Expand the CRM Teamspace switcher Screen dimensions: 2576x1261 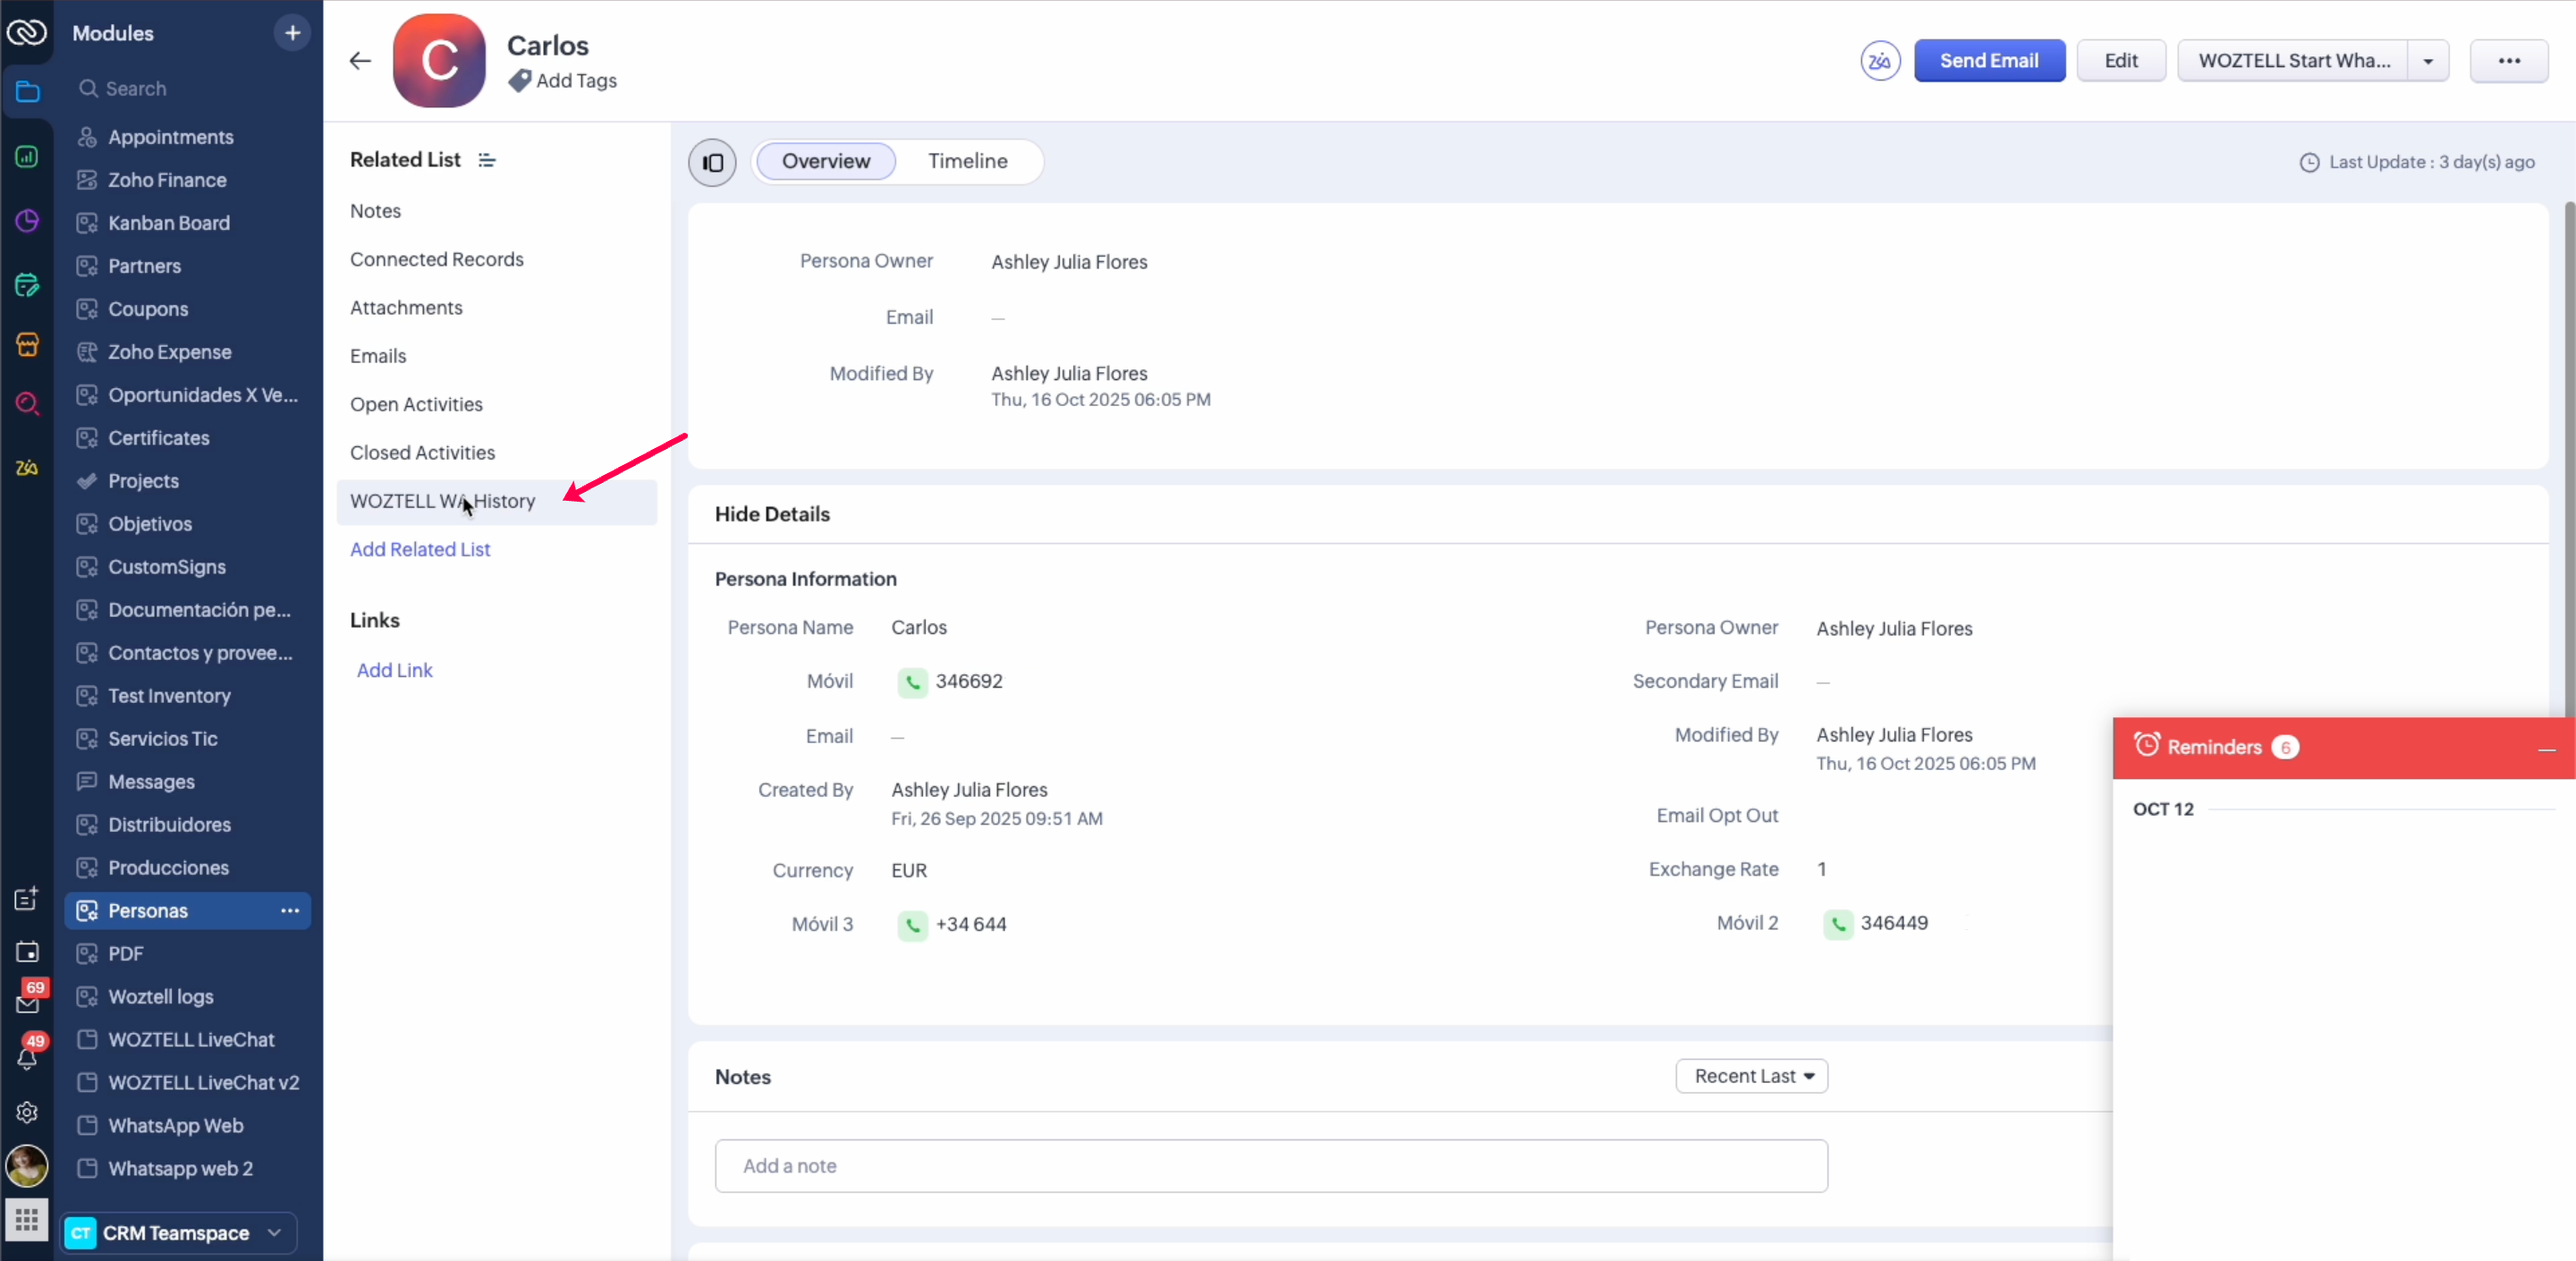tap(274, 1233)
